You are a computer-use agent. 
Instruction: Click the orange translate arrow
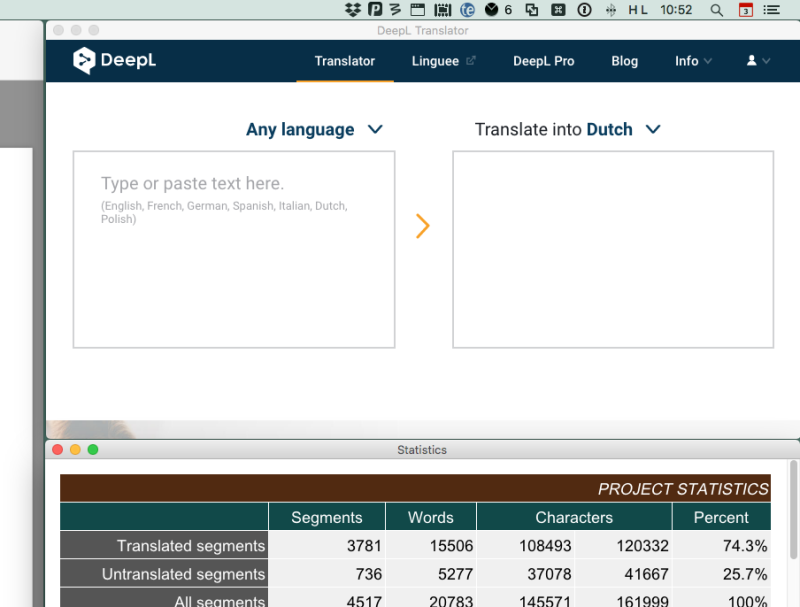(x=422, y=226)
